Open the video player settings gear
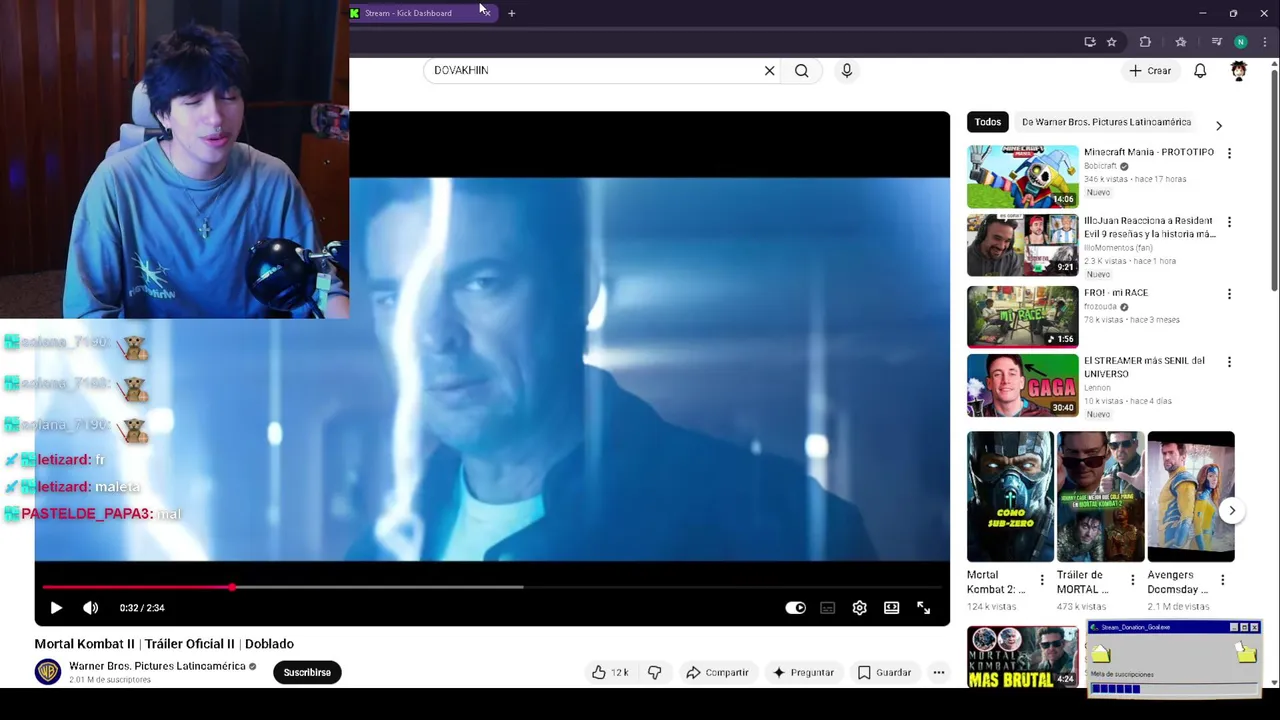The width and height of the screenshot is (1280, 720). click(859, 608)
